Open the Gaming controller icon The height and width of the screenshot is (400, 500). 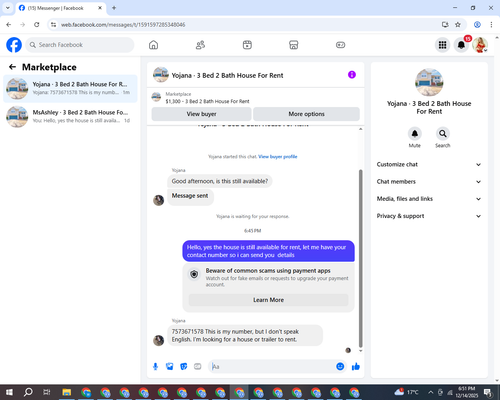(x=340, y=45)
